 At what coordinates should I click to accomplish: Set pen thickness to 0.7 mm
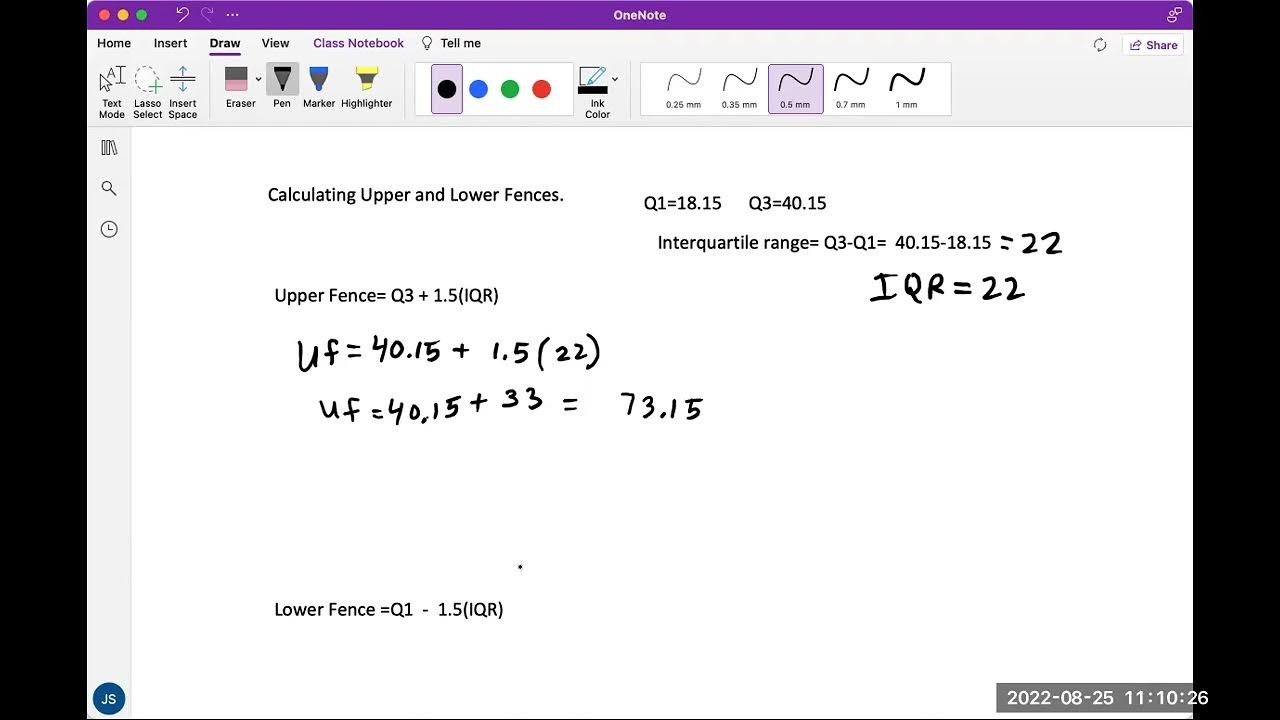click(x=851, y=89)
